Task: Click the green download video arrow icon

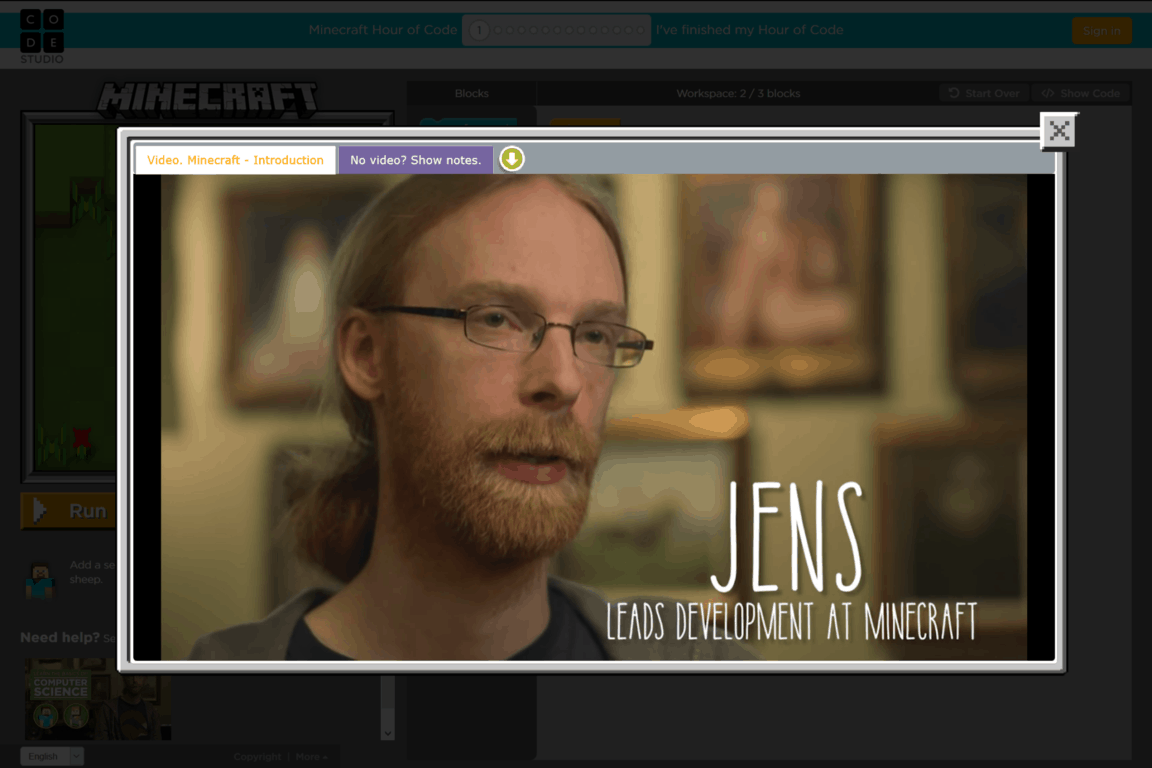Action: click(x=512, y=159)
